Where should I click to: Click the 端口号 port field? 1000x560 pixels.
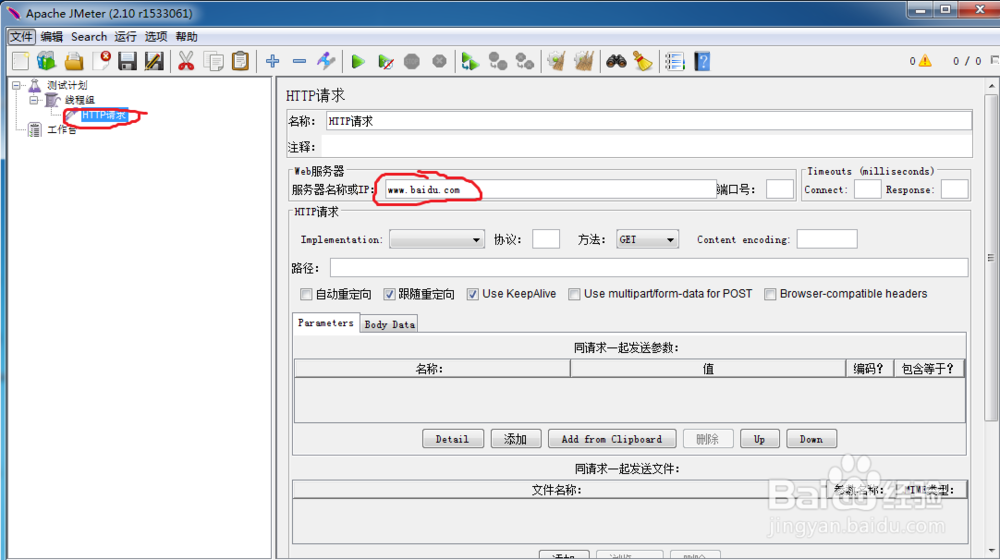(779, 189)
